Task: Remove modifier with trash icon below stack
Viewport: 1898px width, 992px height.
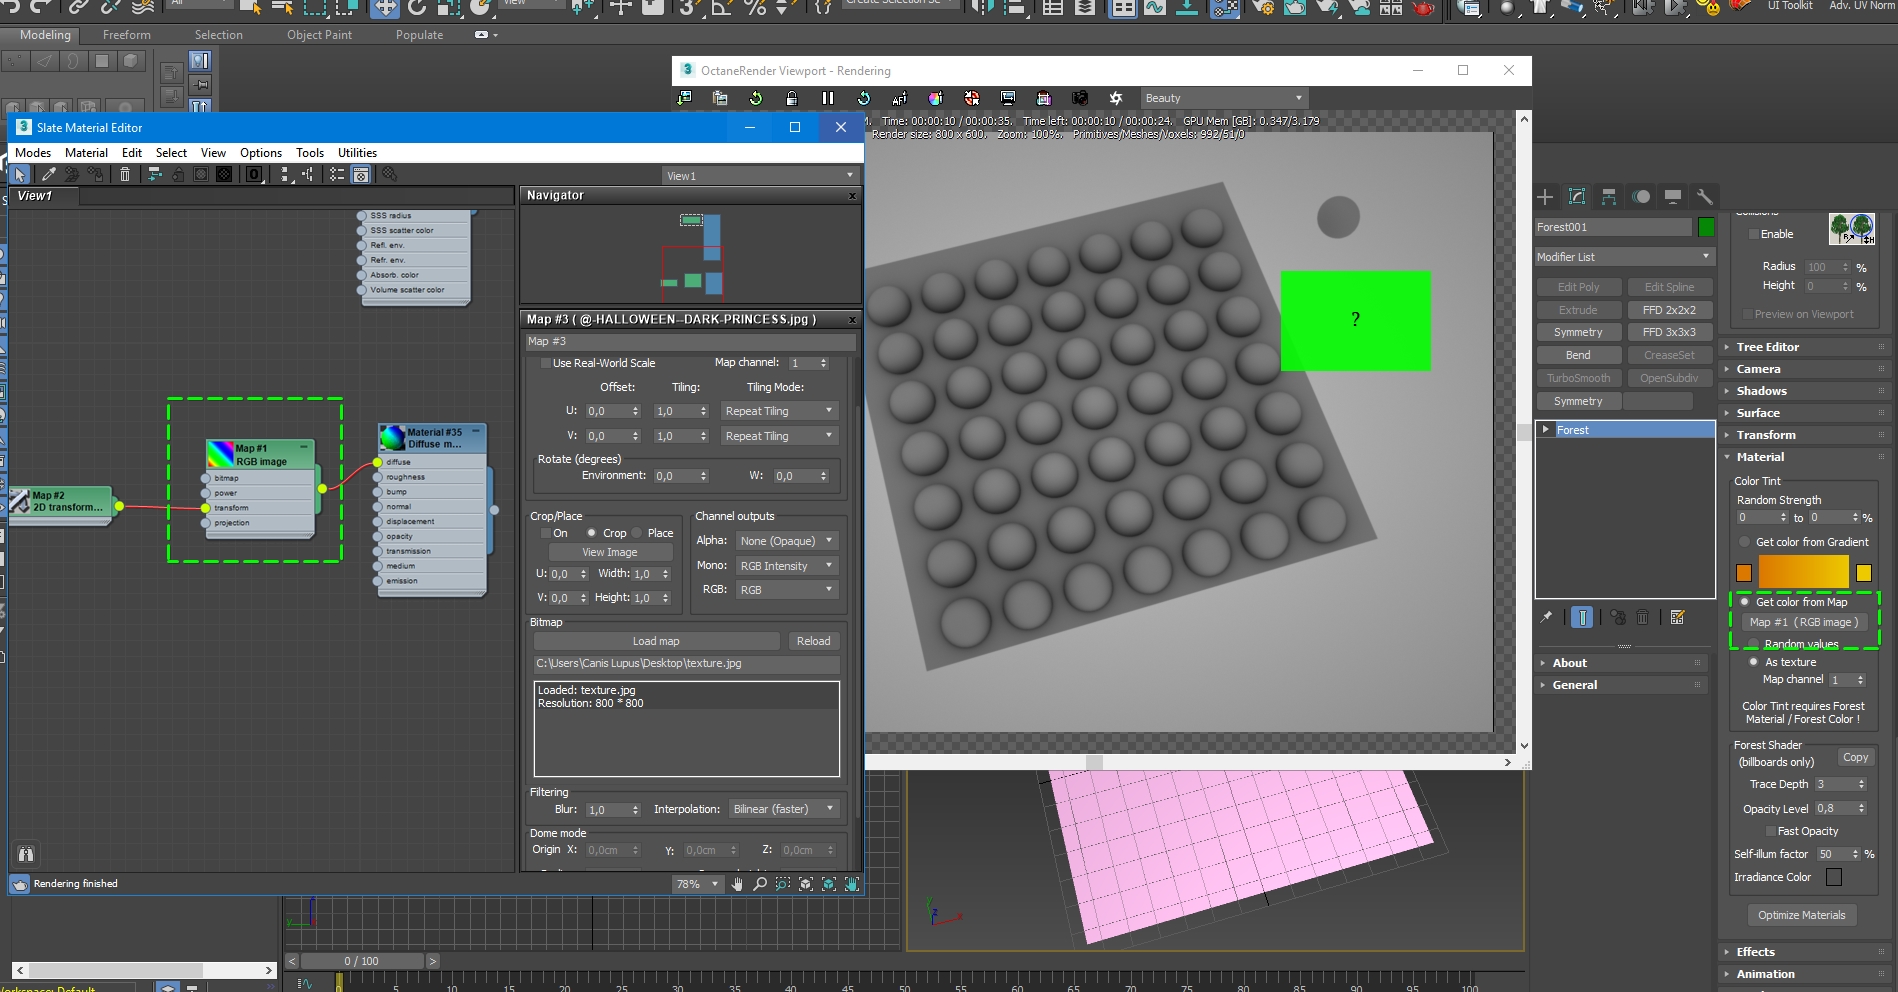Action: pyautogui.click(x=1642, y=617)
